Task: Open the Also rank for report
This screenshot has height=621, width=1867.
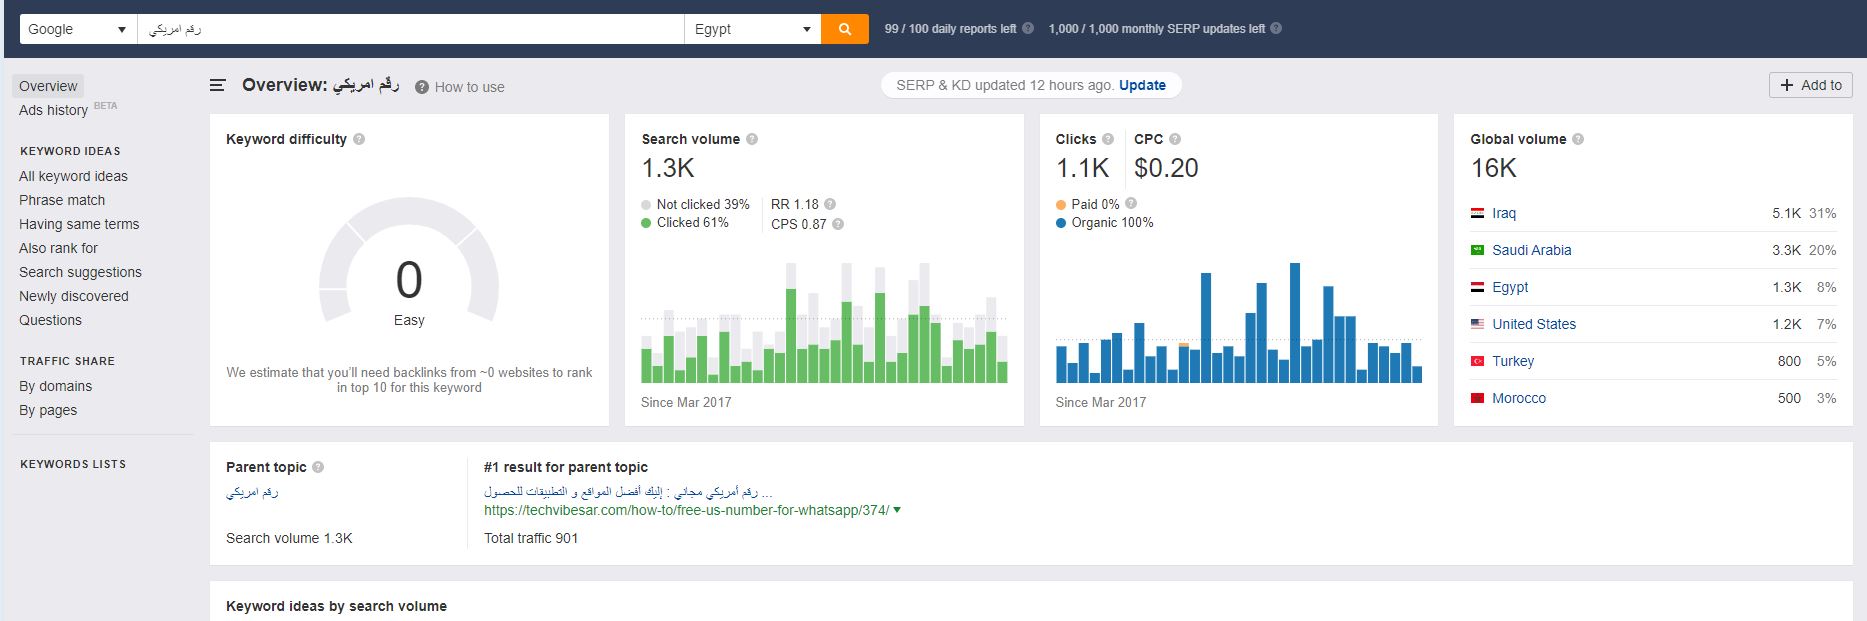Action: 58,248
